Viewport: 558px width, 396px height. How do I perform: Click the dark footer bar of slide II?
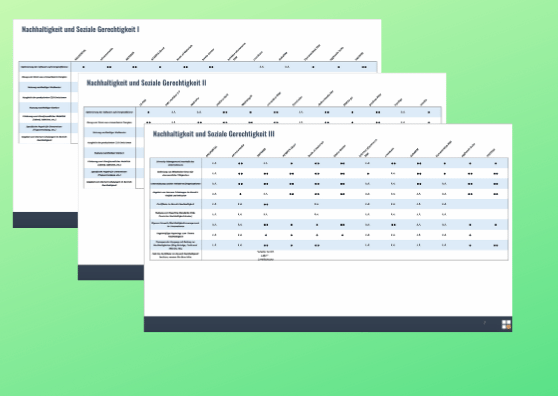pos(111,272)
